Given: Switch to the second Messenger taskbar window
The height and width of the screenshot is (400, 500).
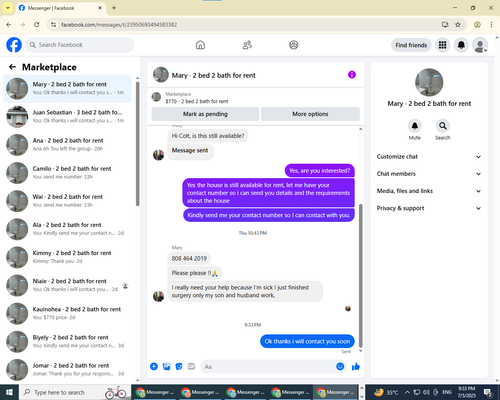Looking at the screenshot, I should 200,392.
